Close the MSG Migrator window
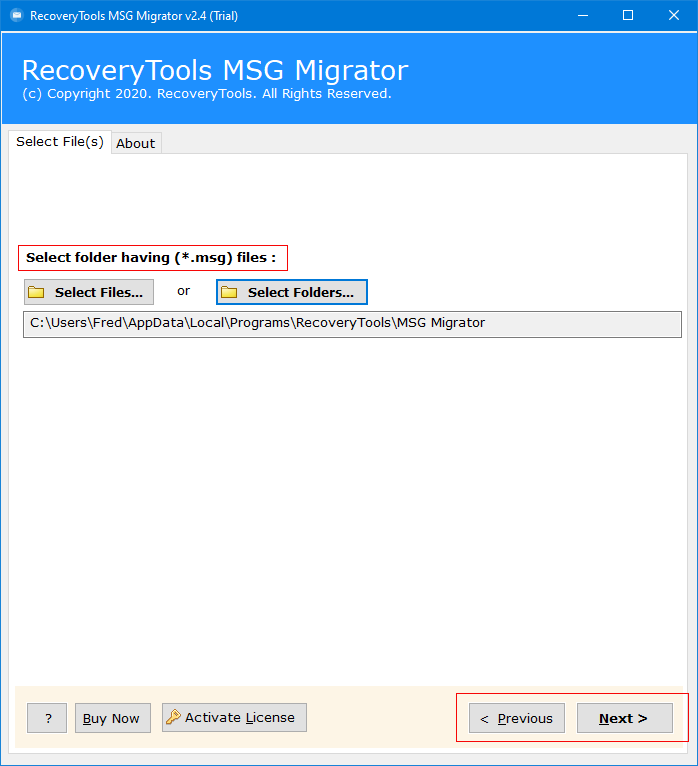The height and width of the screenshot is (766, 698). coord(674,16)
